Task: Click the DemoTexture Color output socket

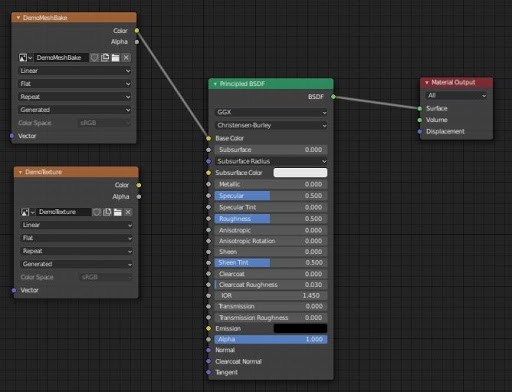Action: click(139, 185)
